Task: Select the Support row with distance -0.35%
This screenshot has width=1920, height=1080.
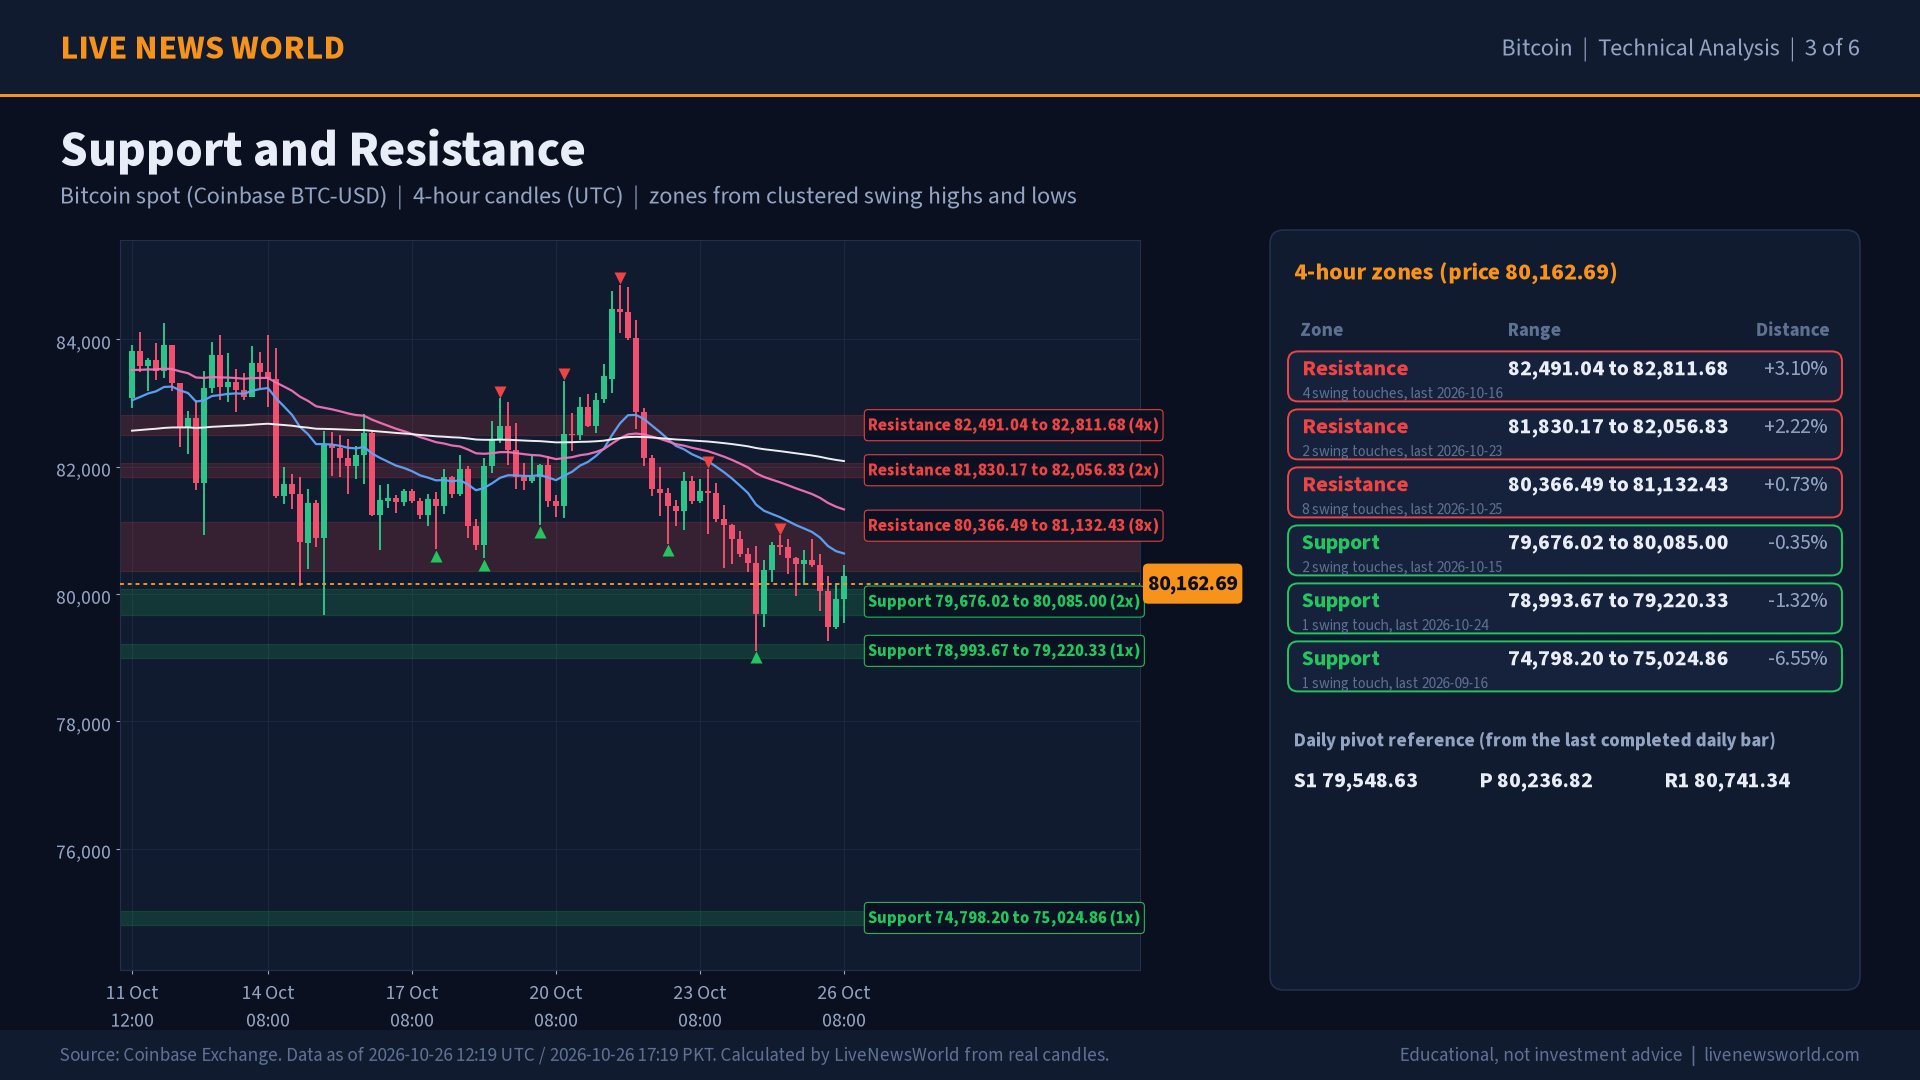Action: (1565, 551)
